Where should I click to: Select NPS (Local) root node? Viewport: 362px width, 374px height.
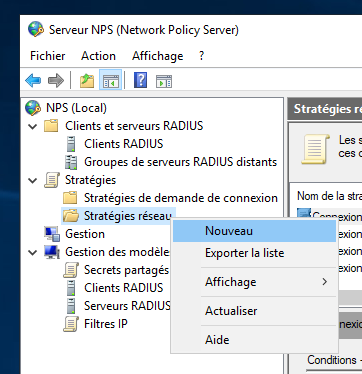pos(76,108)
